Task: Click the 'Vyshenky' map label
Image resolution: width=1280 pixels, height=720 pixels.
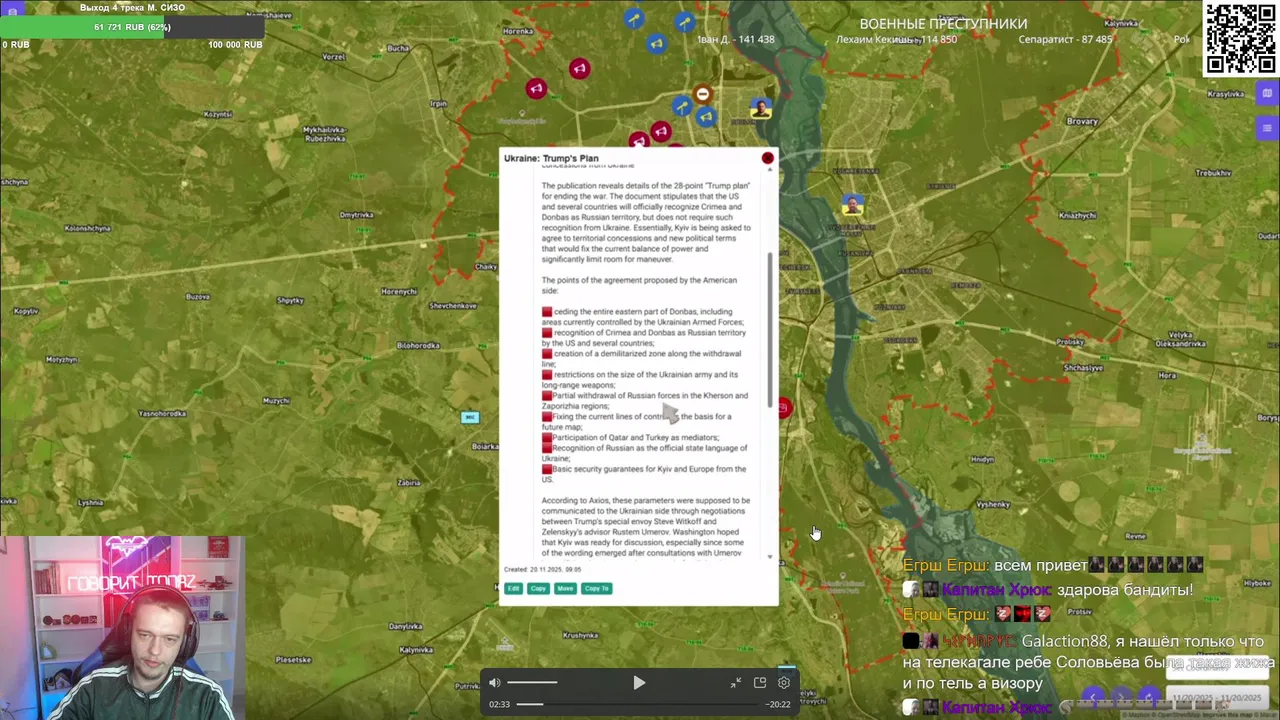Action: pos(993,504)
